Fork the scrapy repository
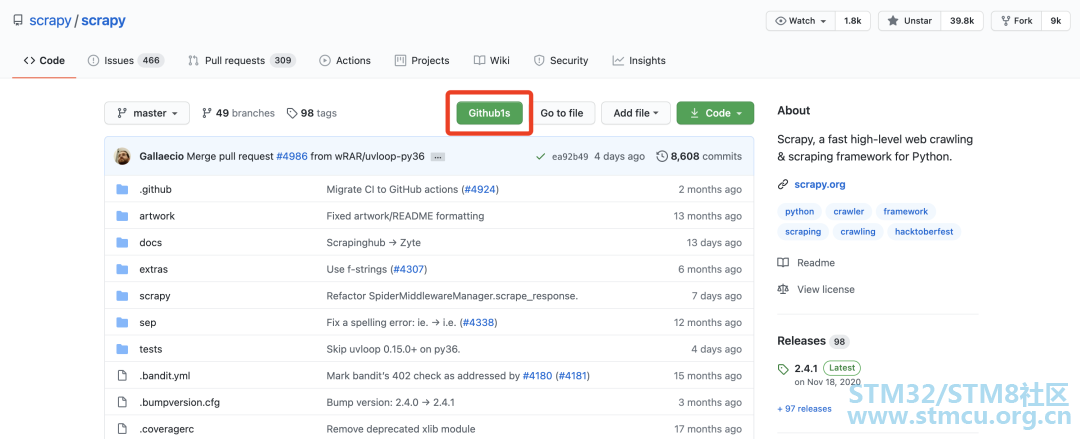The image size is (1080, 439). point(1016,21)
